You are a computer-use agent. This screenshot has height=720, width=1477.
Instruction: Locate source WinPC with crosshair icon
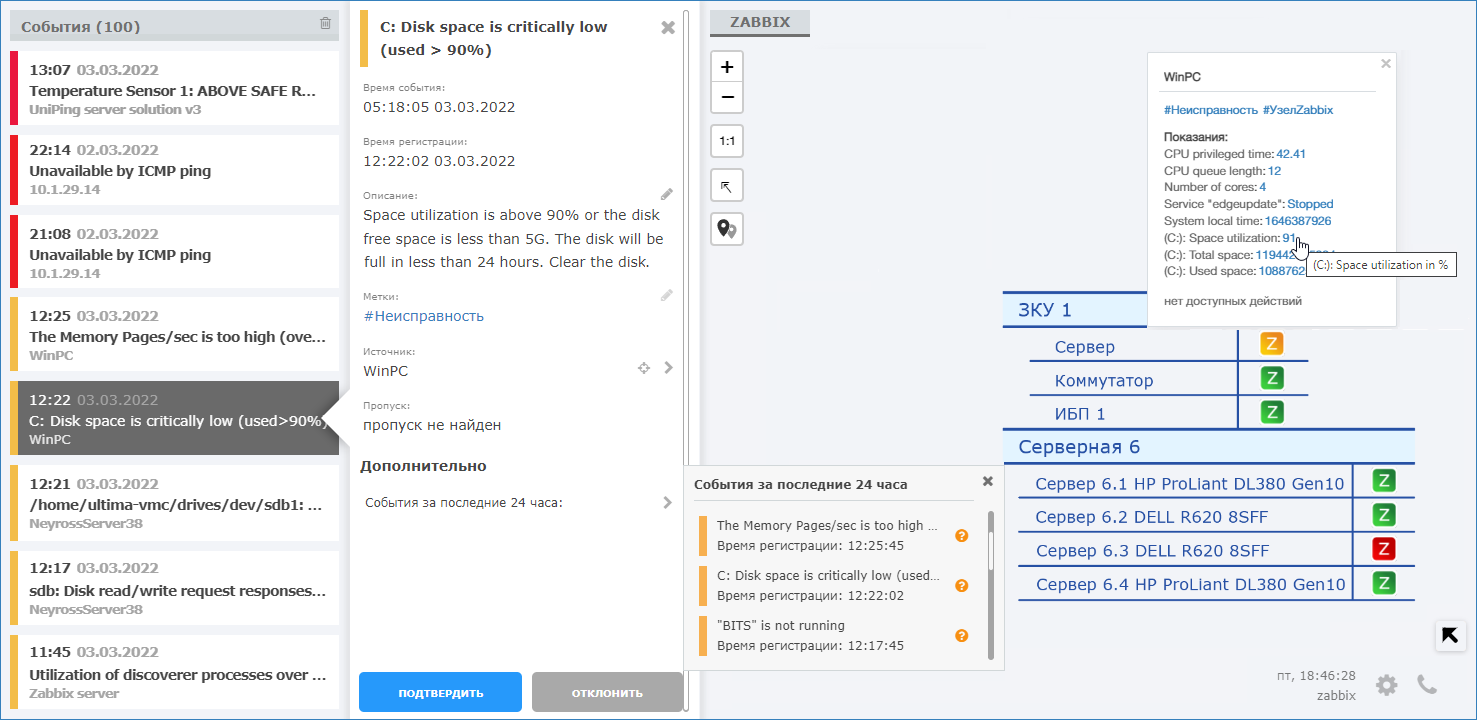coord(644,369)
